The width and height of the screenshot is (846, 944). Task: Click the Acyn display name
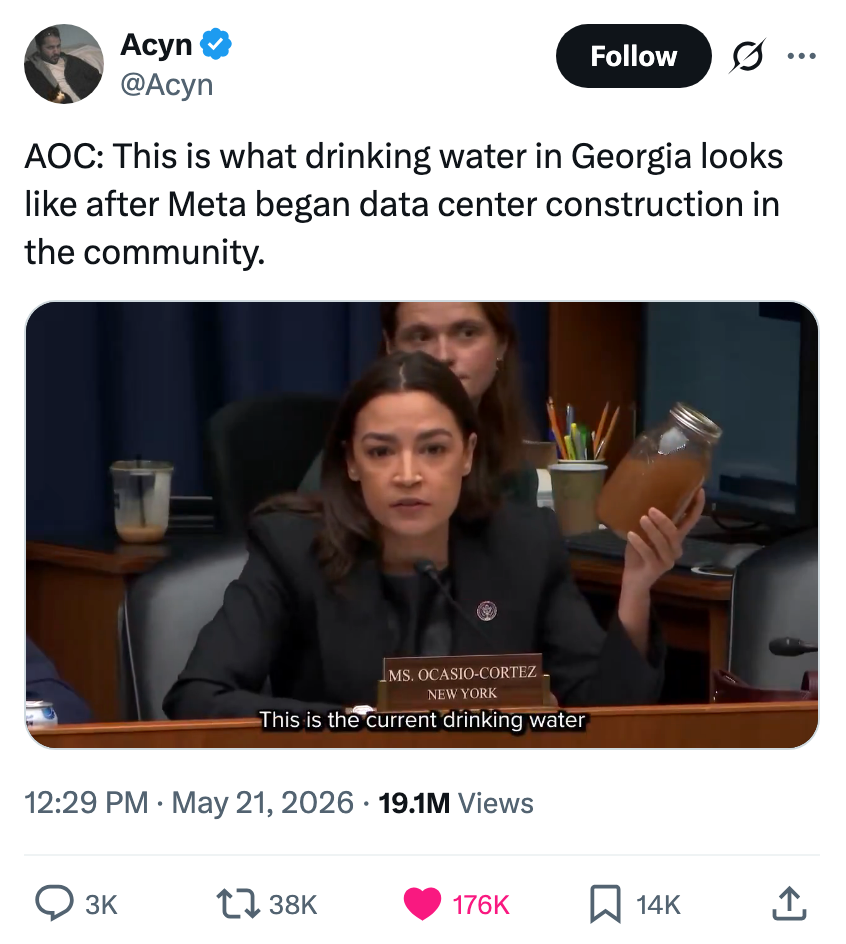click(x=157, y=45)
